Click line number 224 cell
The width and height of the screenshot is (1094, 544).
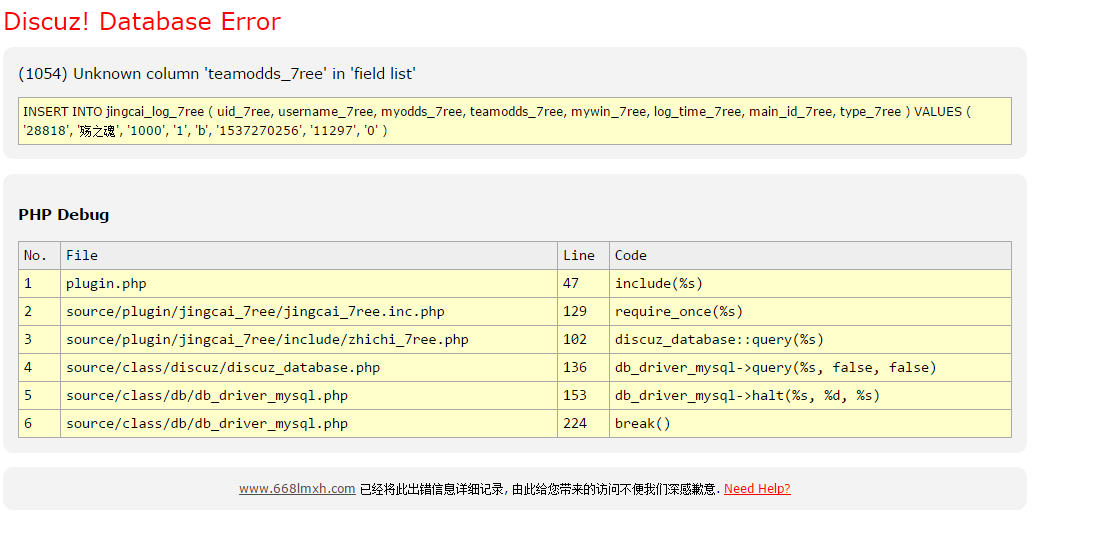pyautogui.click(x=575, y=424)
